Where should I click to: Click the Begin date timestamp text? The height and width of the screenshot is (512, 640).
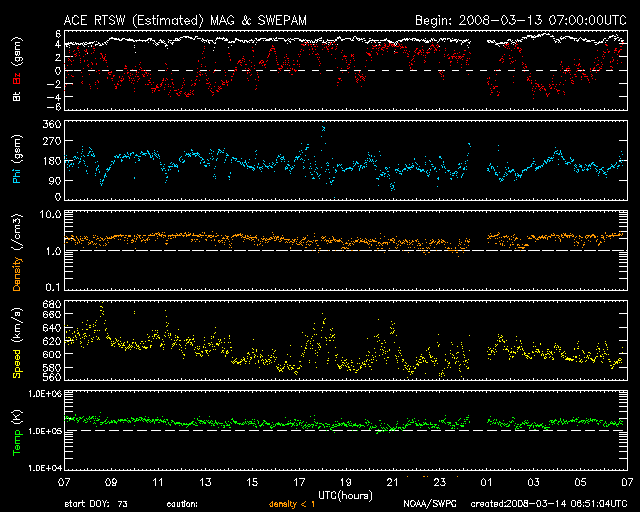(518, 19)
